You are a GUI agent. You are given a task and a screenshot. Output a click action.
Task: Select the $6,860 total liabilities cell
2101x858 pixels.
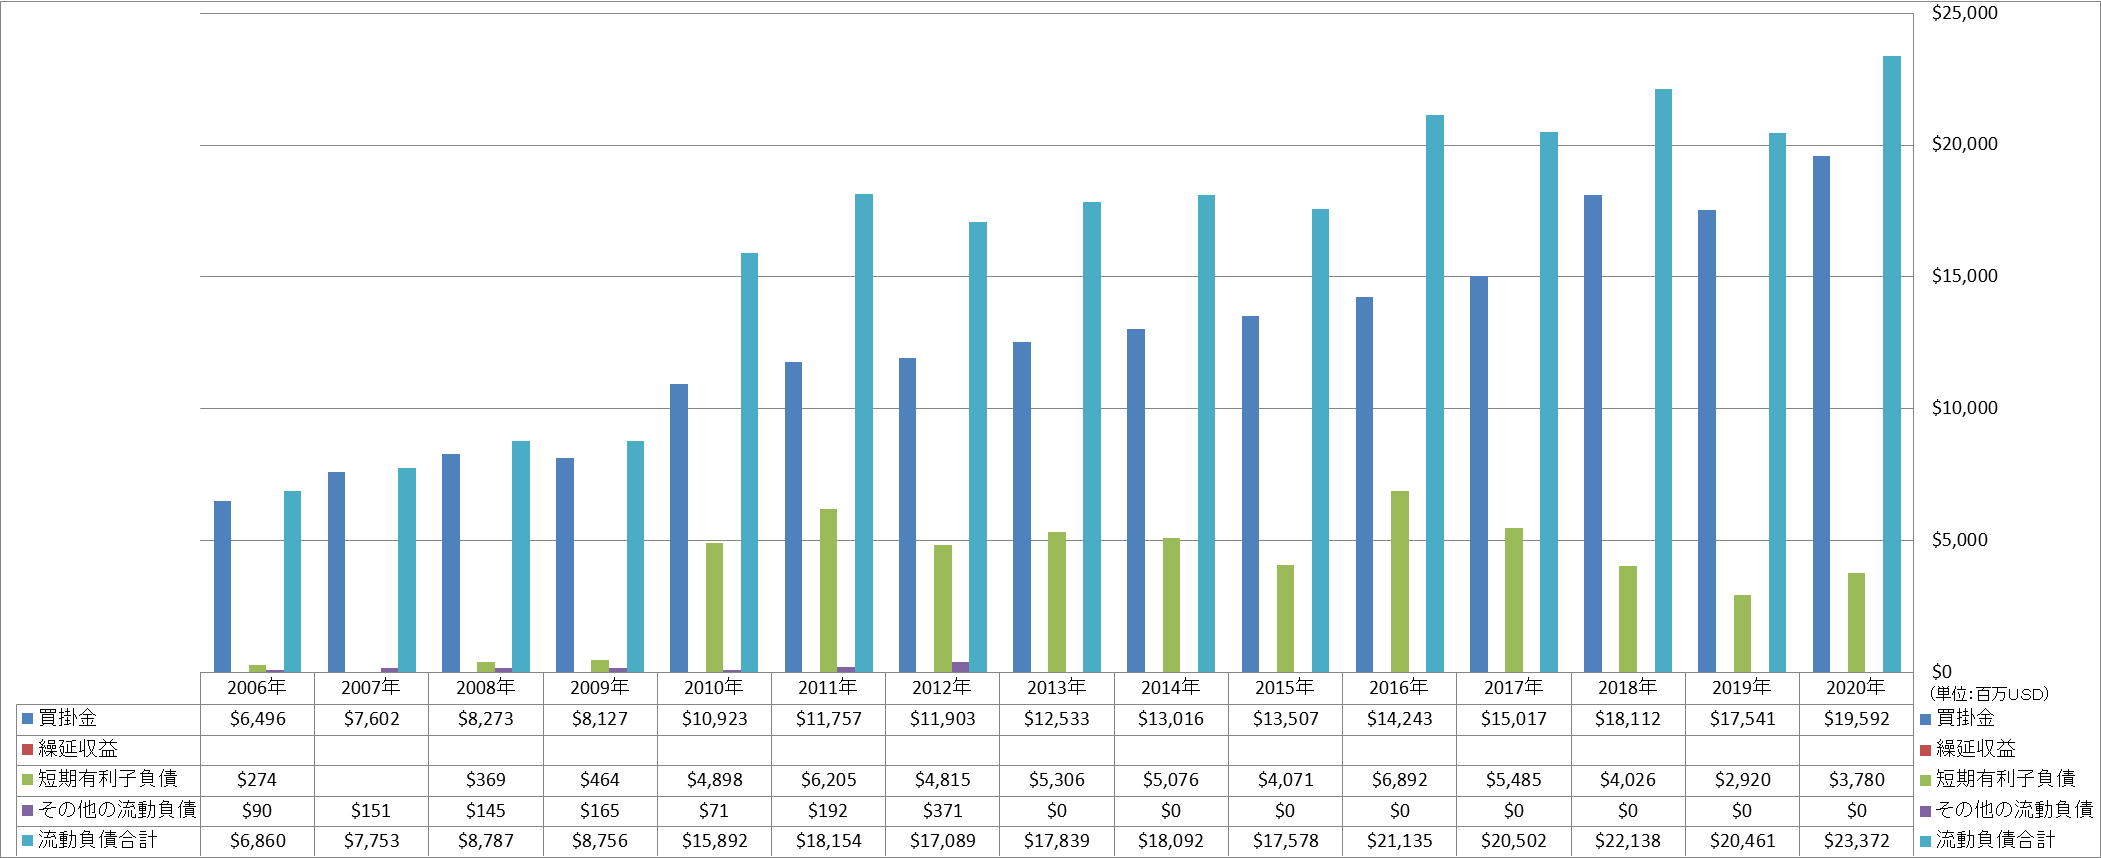(x=257, y=841)
